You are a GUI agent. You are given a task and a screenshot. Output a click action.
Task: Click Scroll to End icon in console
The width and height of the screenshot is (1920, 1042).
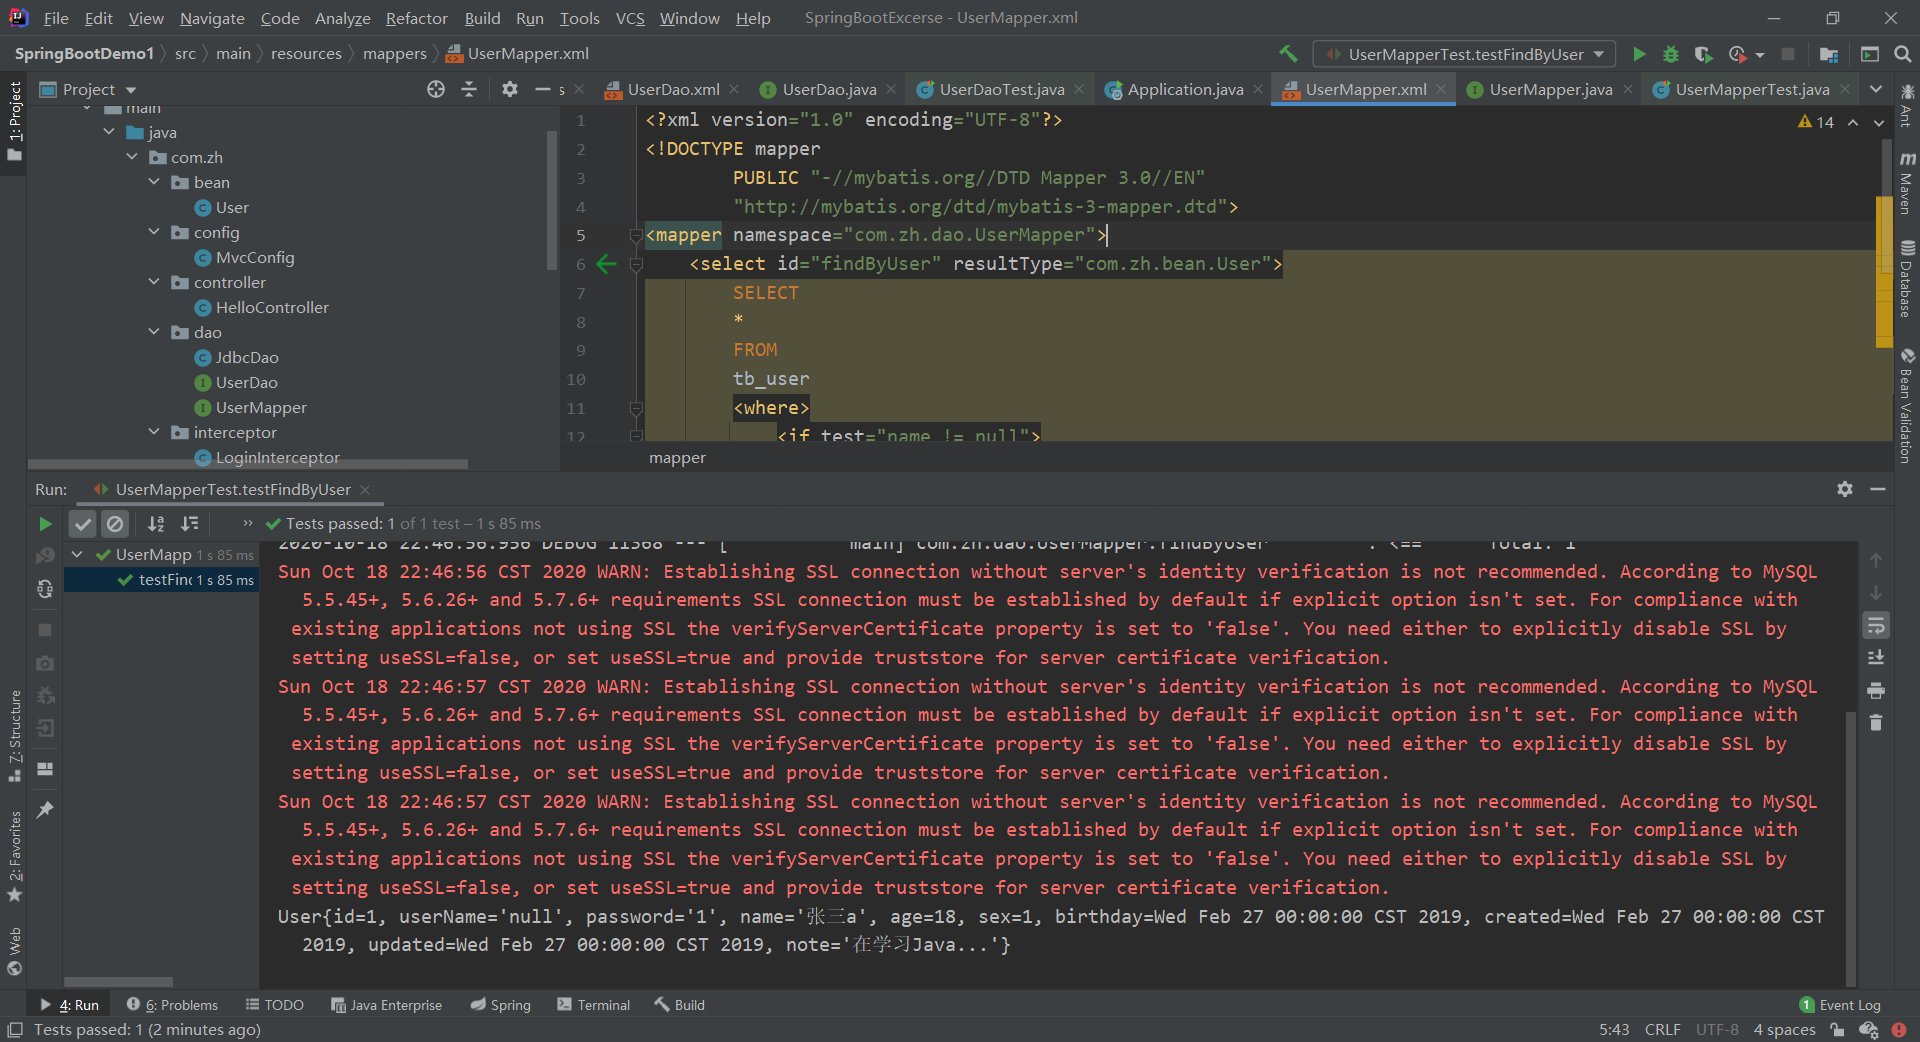[x=1876, y=658]
